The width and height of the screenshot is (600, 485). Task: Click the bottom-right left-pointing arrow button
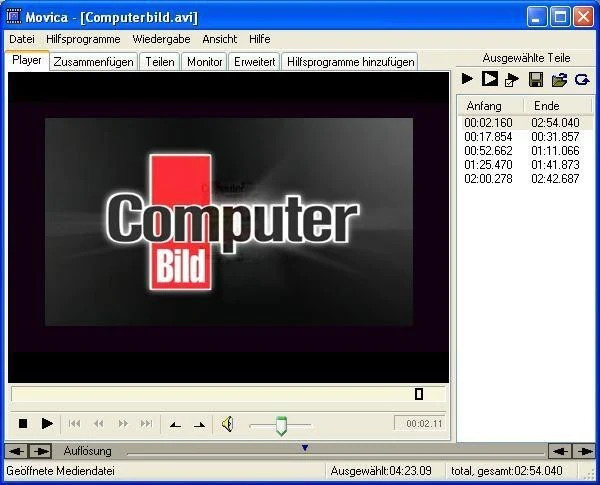(560, 451)
